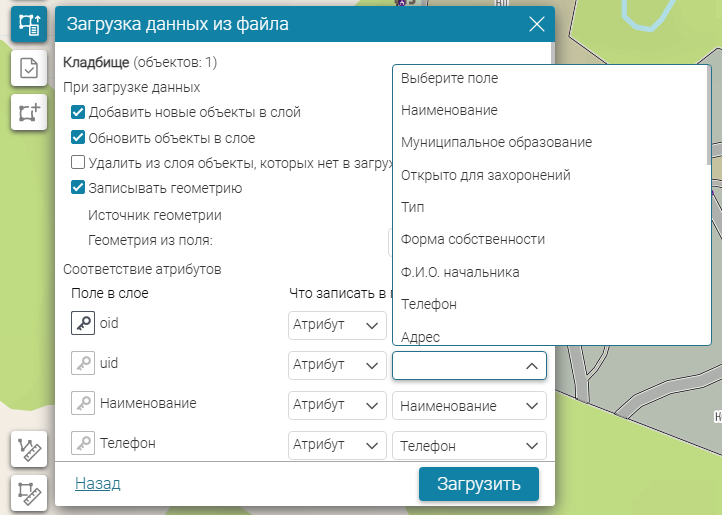Screen dimensions: 722x515
Task: Uncheck 'Записывать геометрию' checkbox
Action: pyautogui.click(x=78, y=187)
